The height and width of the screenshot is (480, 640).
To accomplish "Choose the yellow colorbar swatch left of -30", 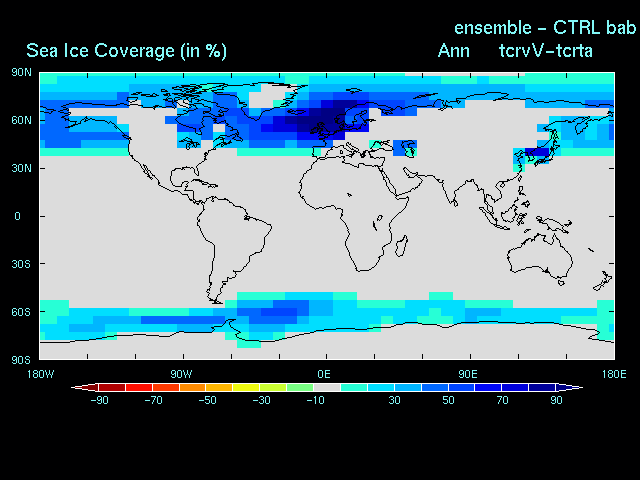I will pos(246,387).
